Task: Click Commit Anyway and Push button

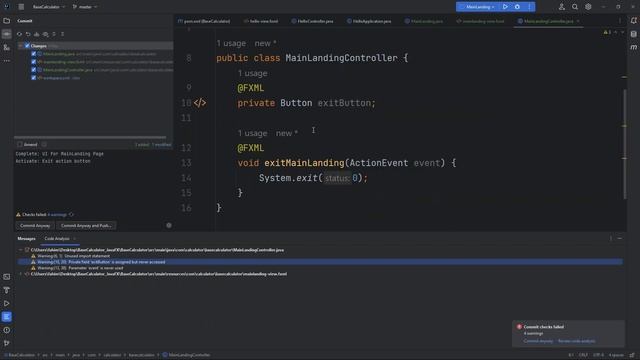Action: click(x=86, y=226)
